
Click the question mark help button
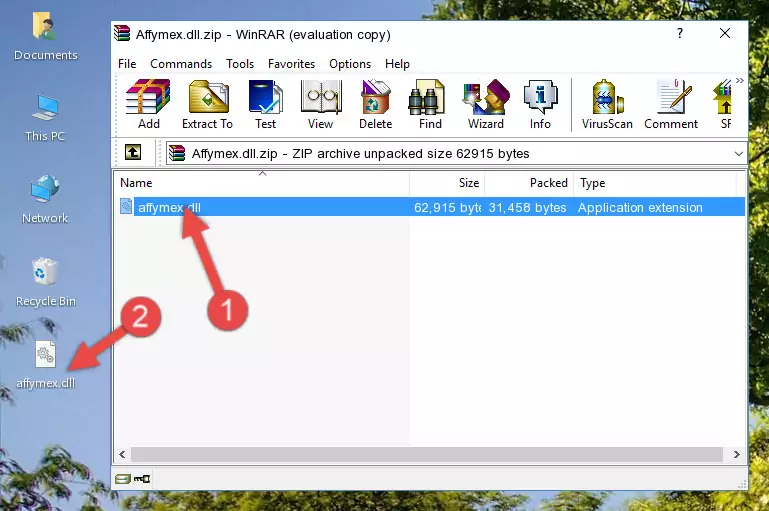tap(680, 33)
